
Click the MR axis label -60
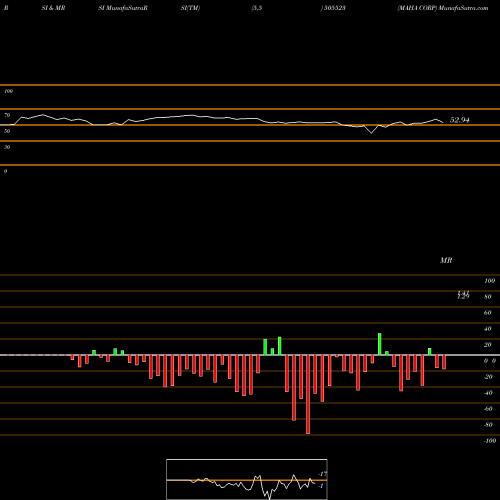tap(488, 409)
